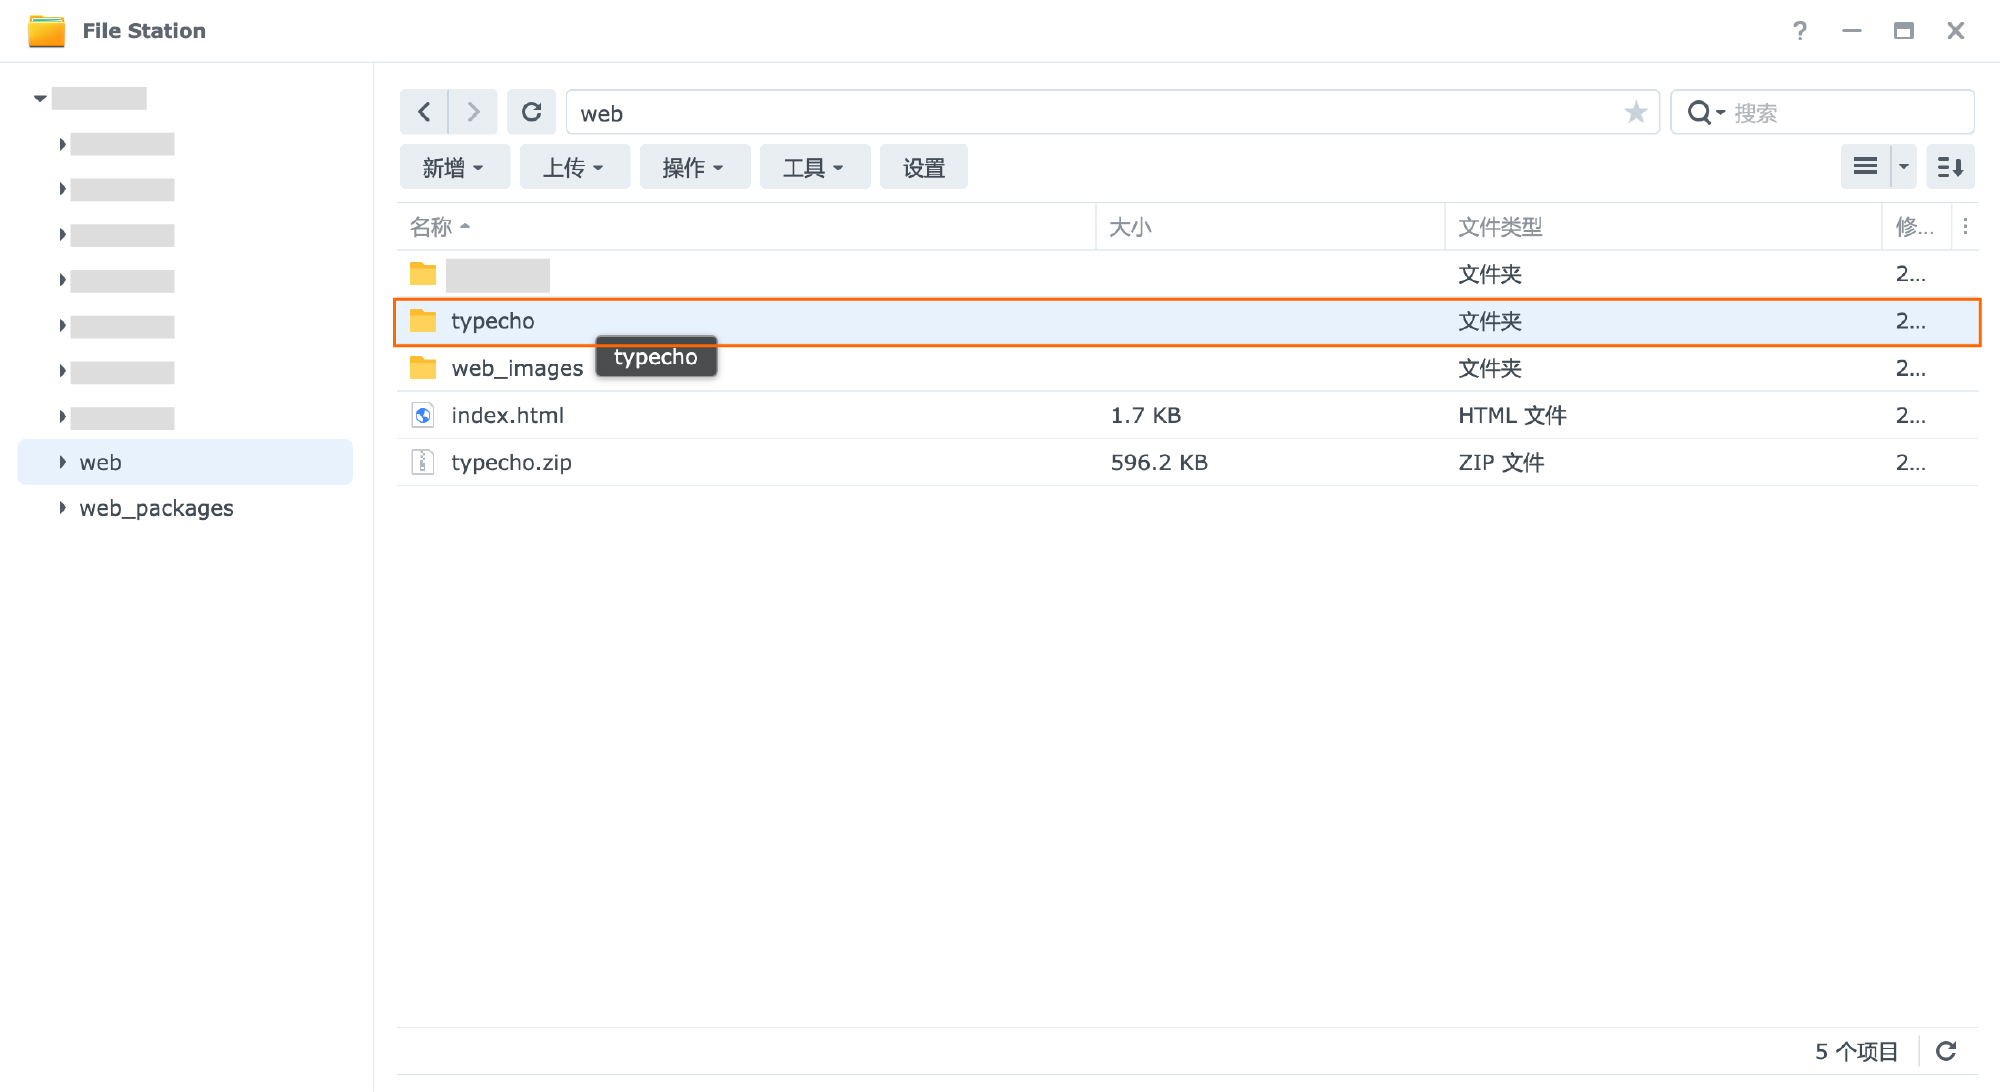Open the view mode dropdown arrow
The width and height of the screenshot is (2000, 1092).
point(1904,167)
